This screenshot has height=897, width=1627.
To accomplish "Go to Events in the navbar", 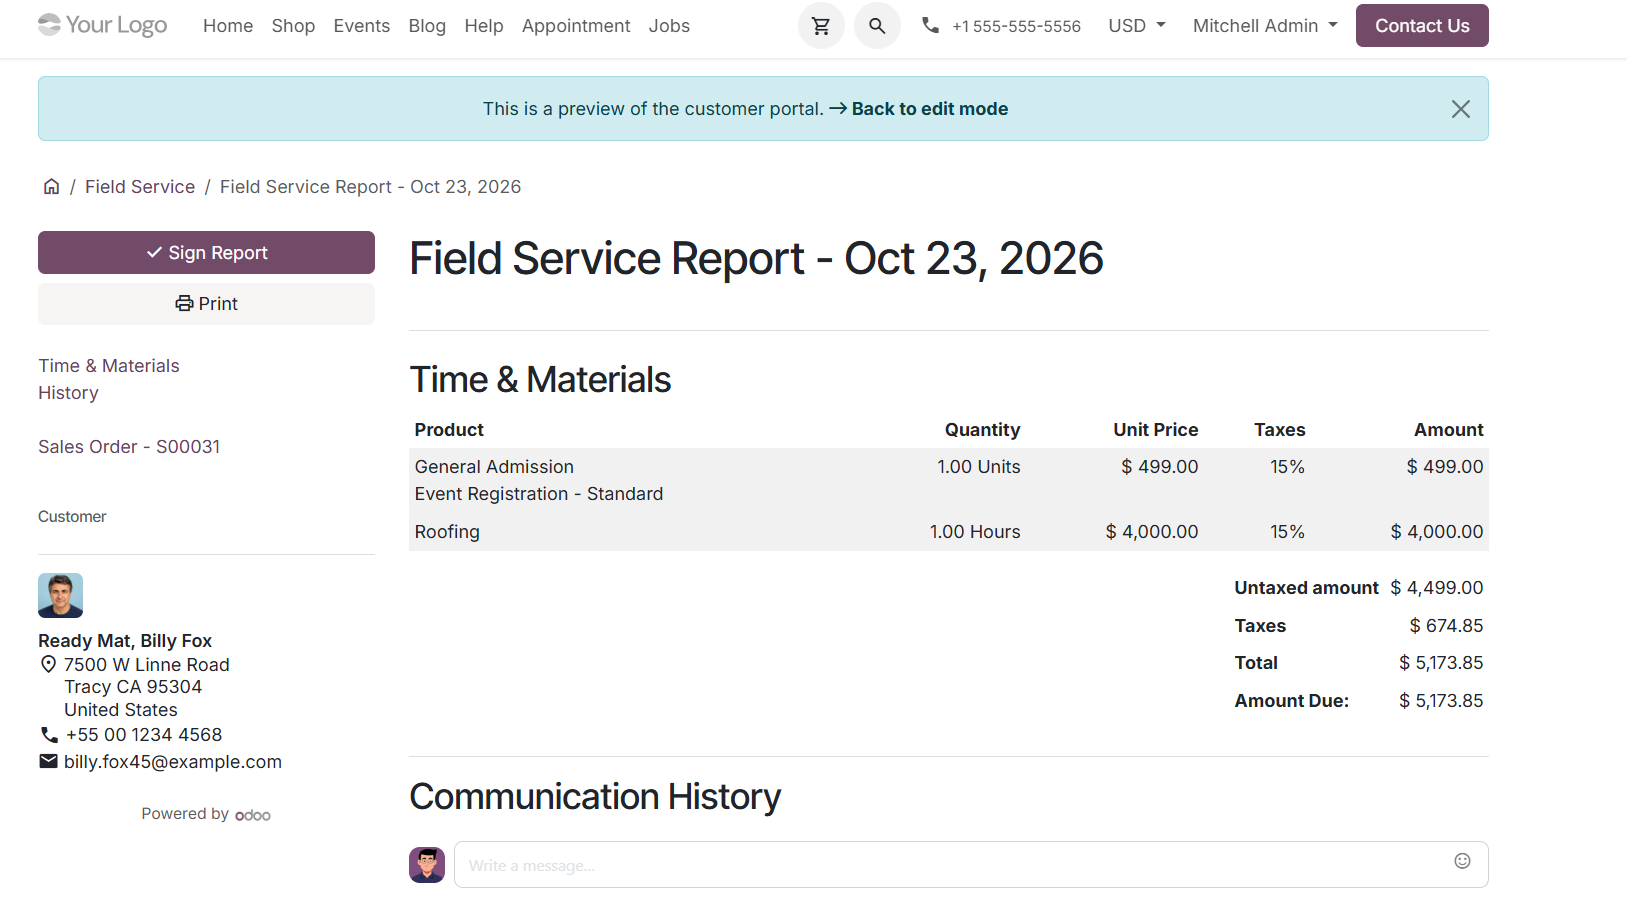I will click(362, 26).
